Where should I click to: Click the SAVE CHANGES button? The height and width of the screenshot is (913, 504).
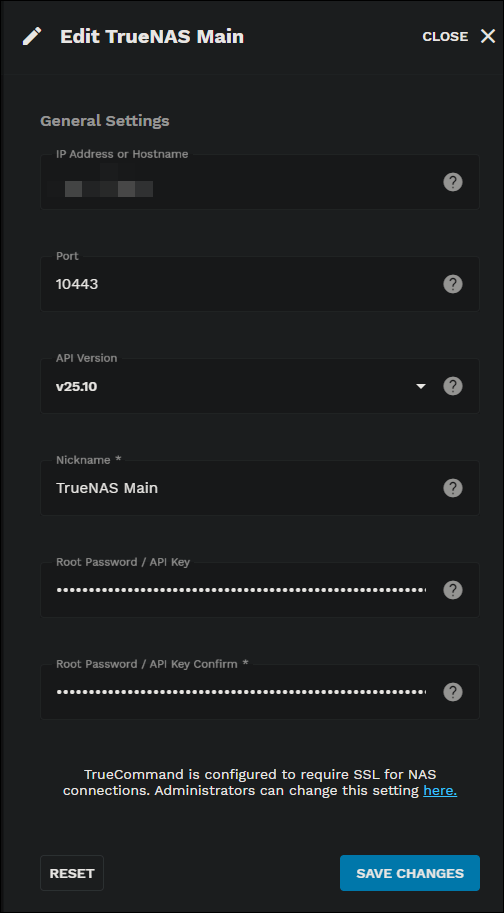[x=410, y=873]
